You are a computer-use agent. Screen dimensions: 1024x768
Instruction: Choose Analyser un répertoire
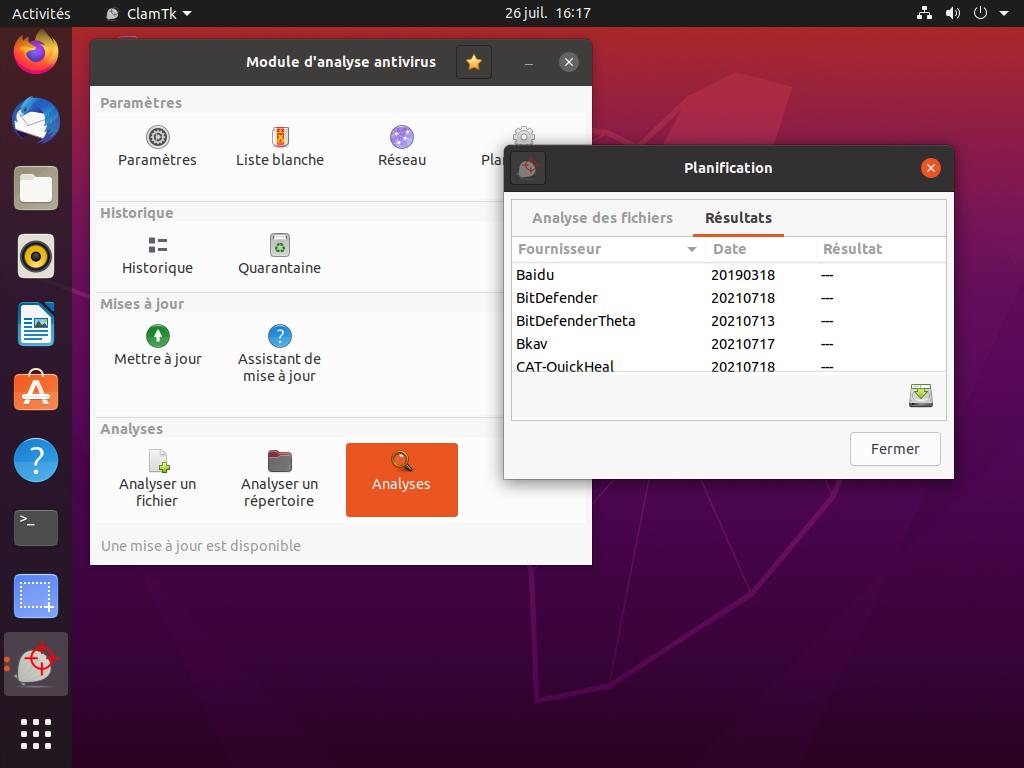click(x=280, y=462)
